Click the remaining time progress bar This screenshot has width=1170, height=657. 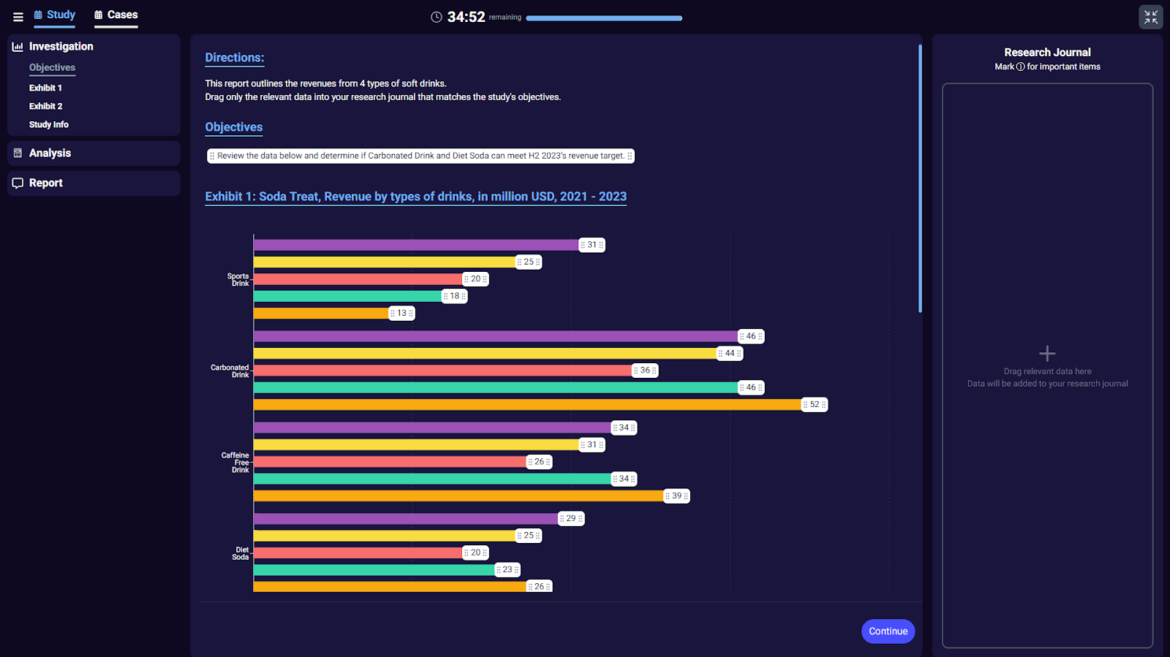(x=604, y=18)
